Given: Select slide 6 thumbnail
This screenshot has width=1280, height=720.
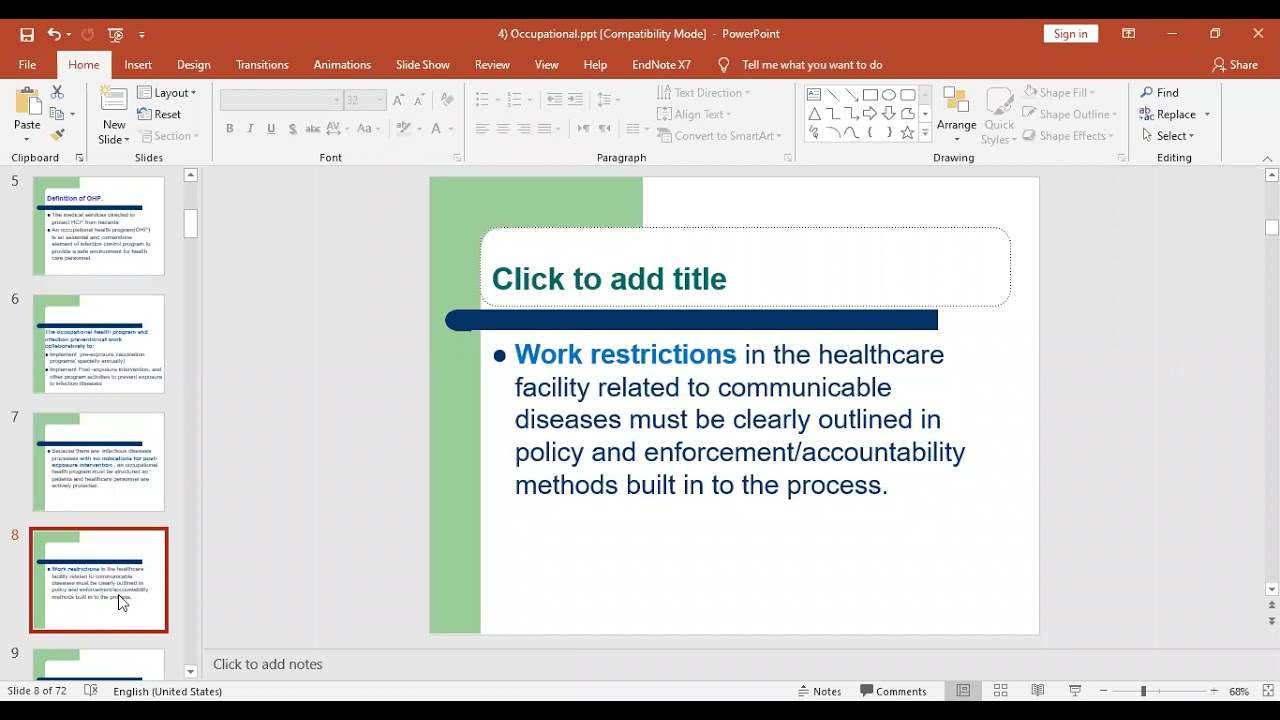Looking at the screenshot, I should click(99, 344).
